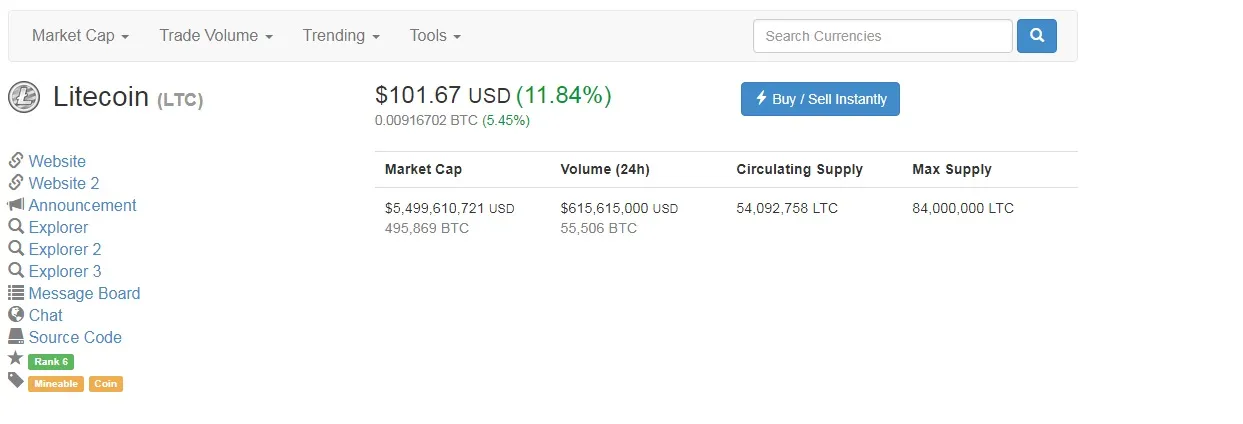This screenshot has height=424, width=1243.
Task: Click the magnifying glass search button
Action: click(x=1037, y=36)
